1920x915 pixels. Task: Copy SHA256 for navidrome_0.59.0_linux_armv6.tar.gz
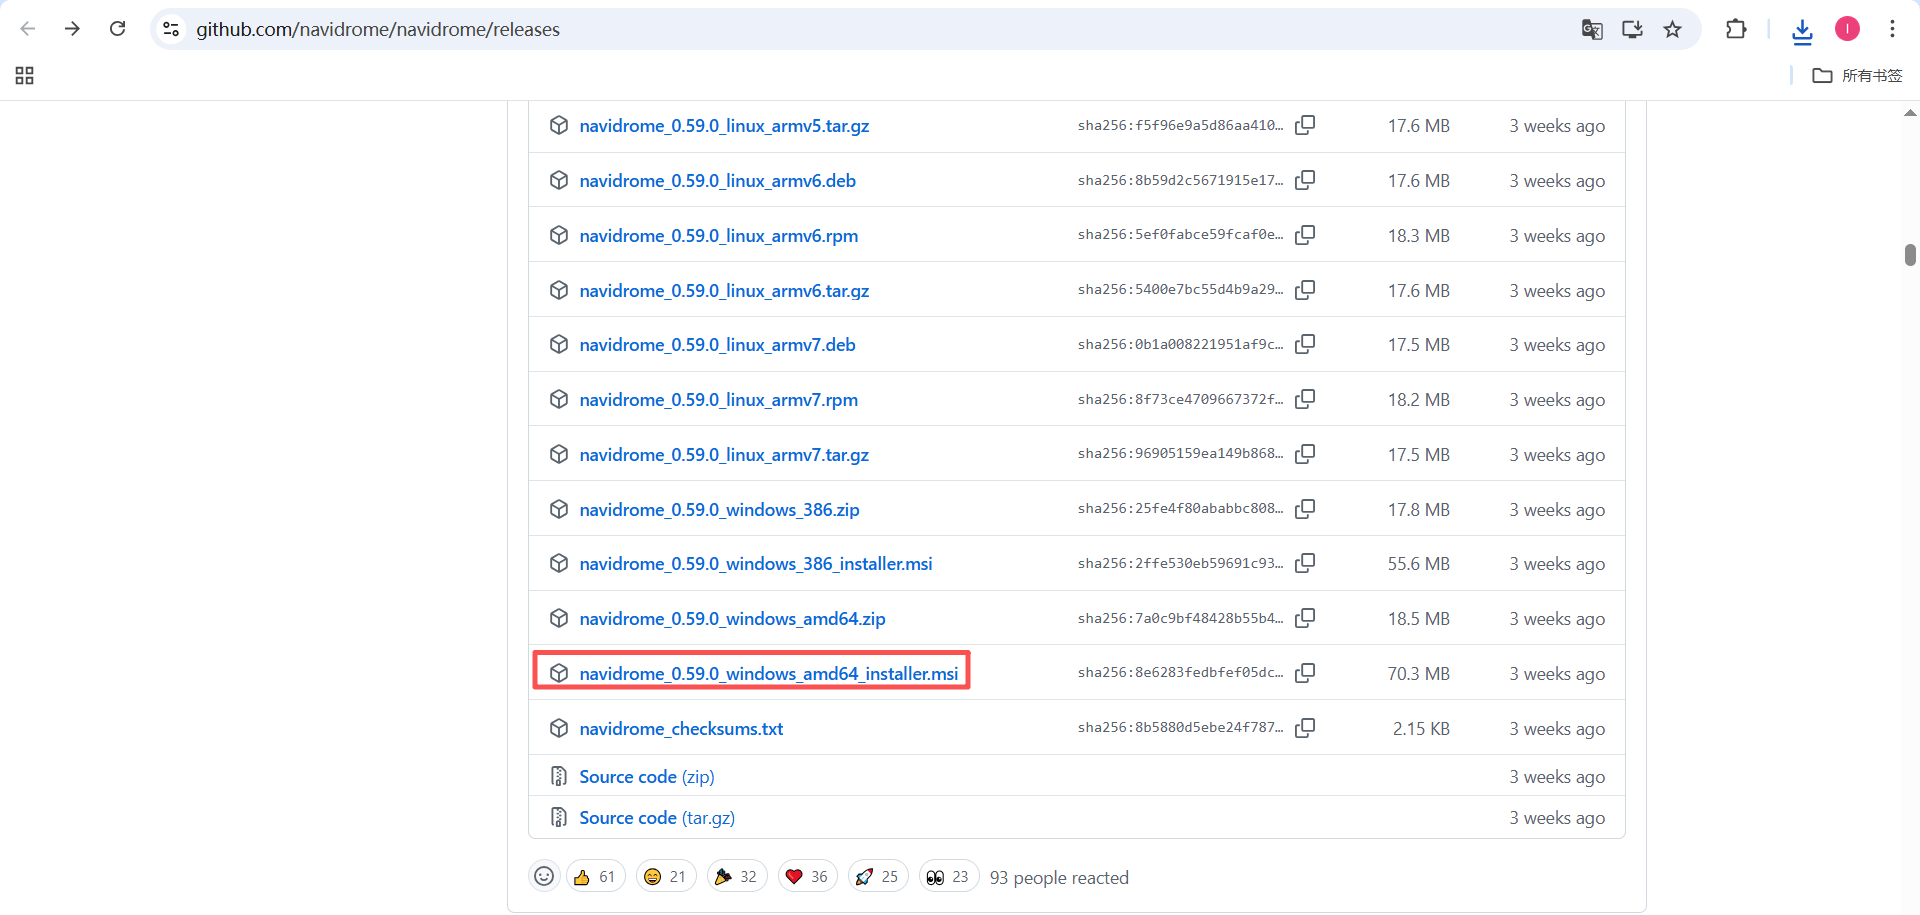1305,290
